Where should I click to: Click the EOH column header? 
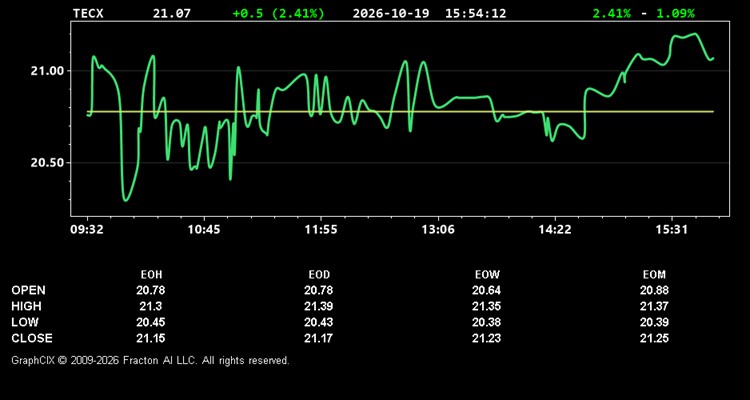coord(151,275)
